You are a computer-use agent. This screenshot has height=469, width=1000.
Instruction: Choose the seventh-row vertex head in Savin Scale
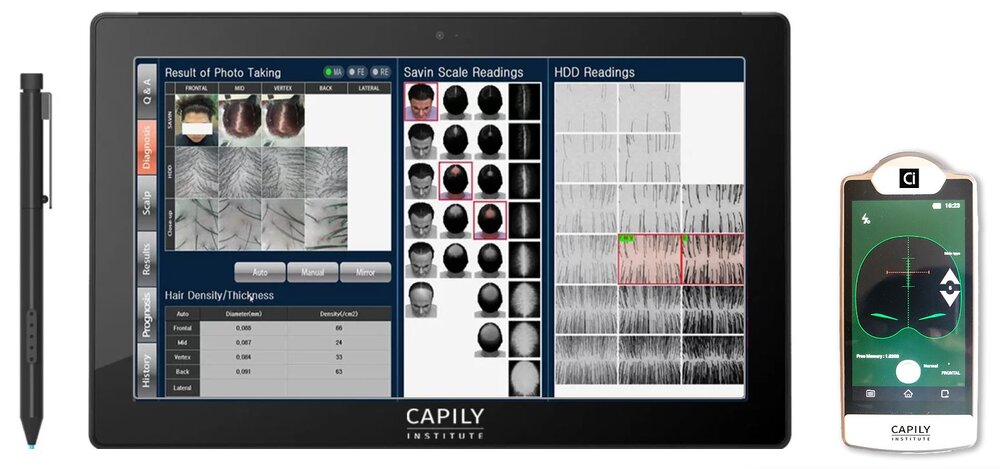pos(490,339)
